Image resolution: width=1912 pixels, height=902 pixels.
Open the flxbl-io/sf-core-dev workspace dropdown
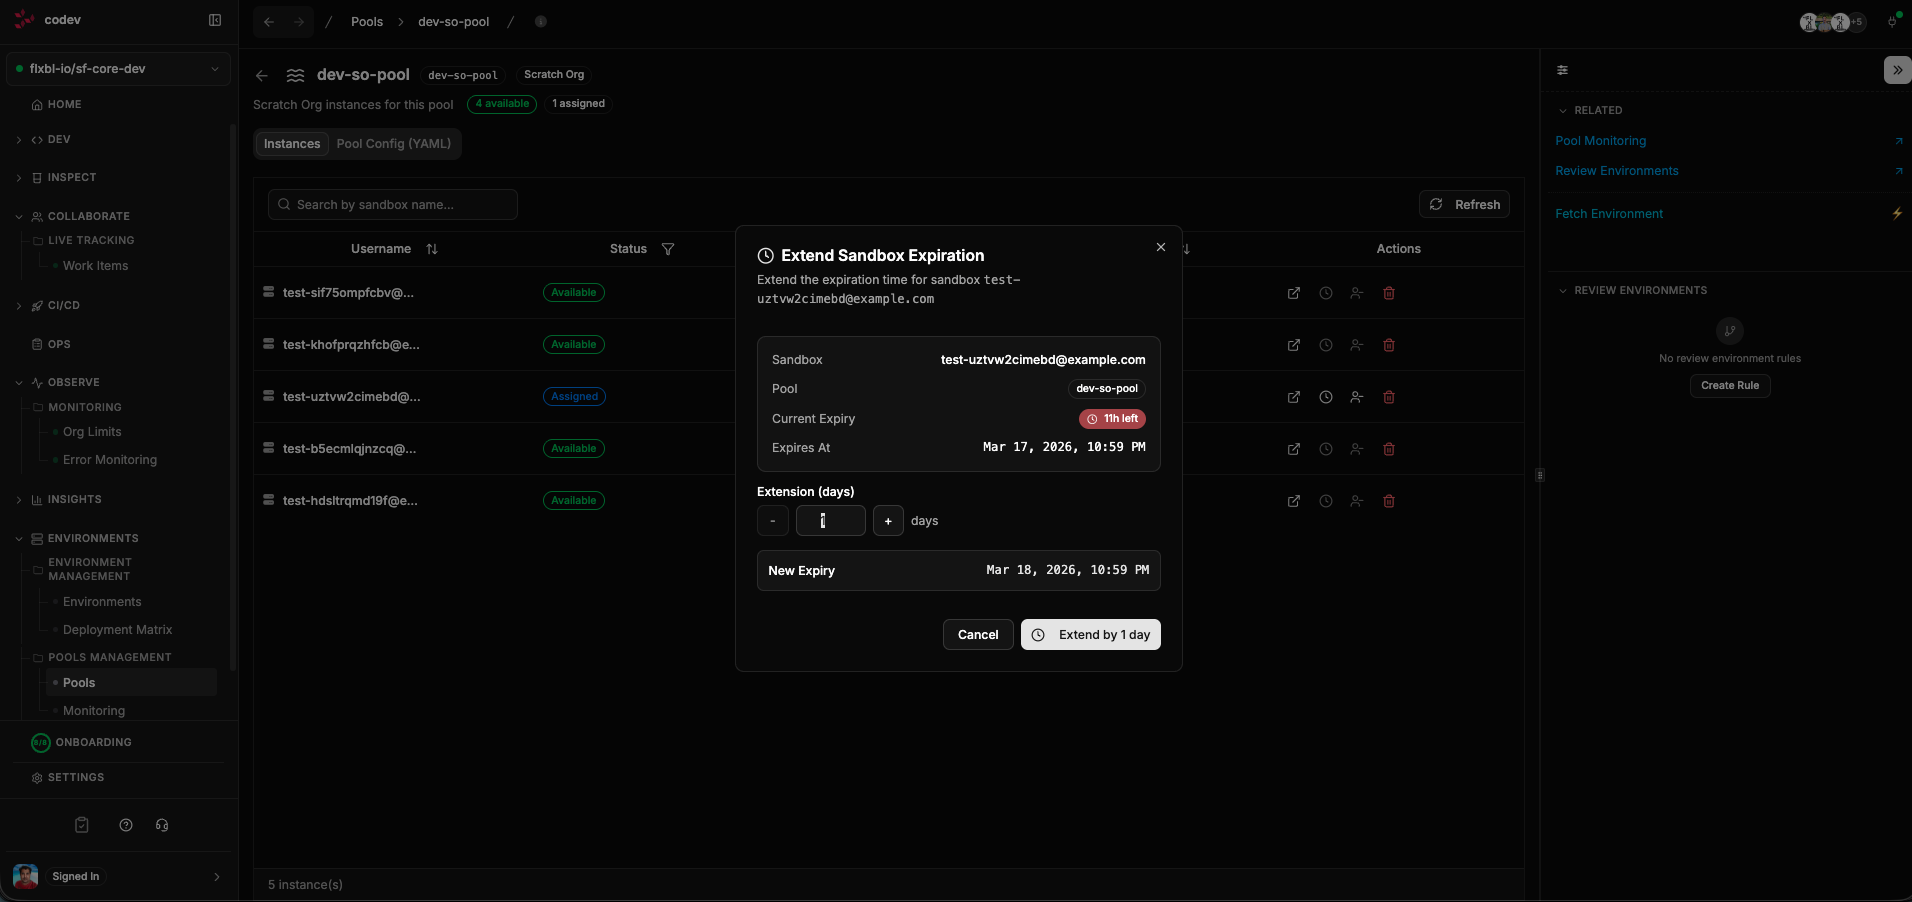point(117,69)
